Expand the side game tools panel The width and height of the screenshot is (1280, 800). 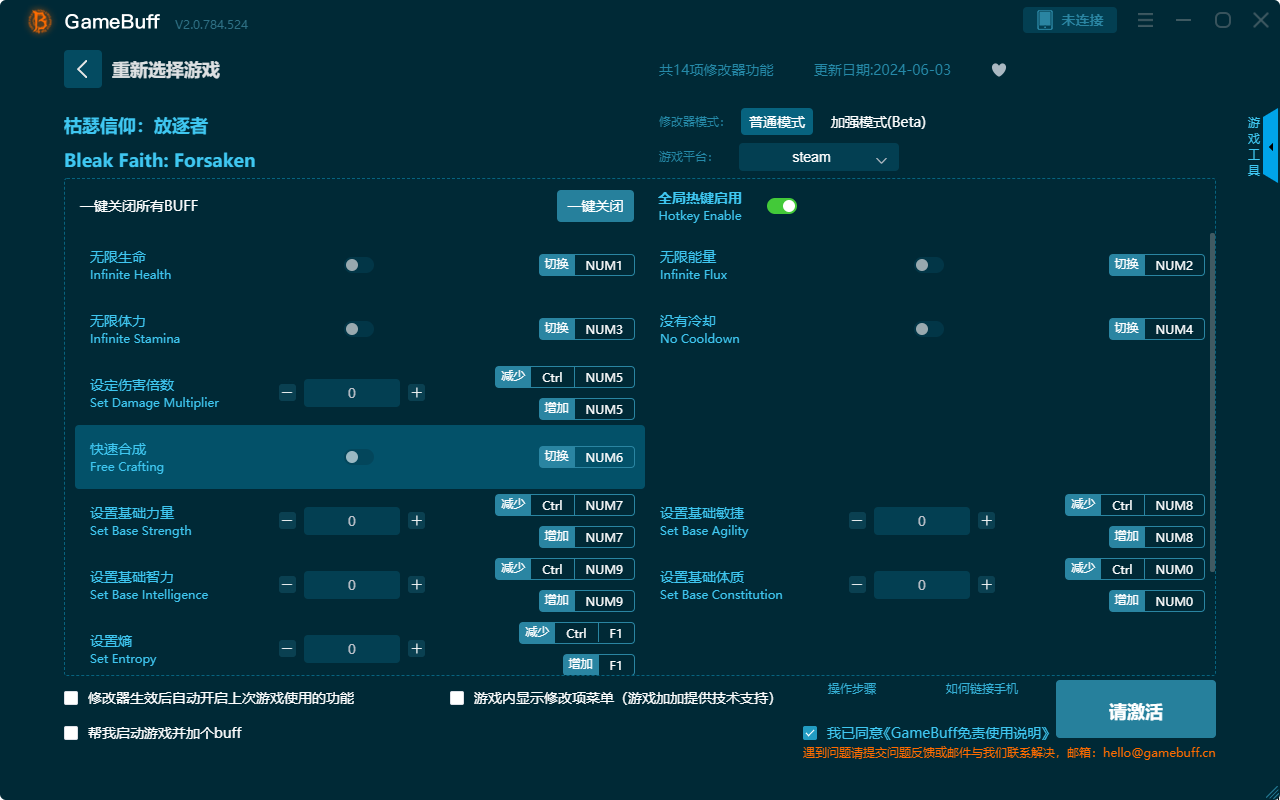(1270, 146)
